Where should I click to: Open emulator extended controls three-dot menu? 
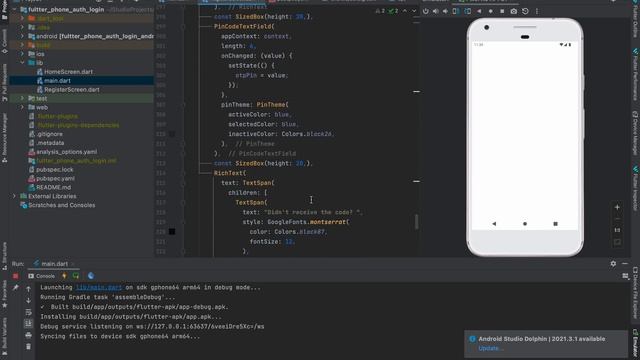click(537, 11)
